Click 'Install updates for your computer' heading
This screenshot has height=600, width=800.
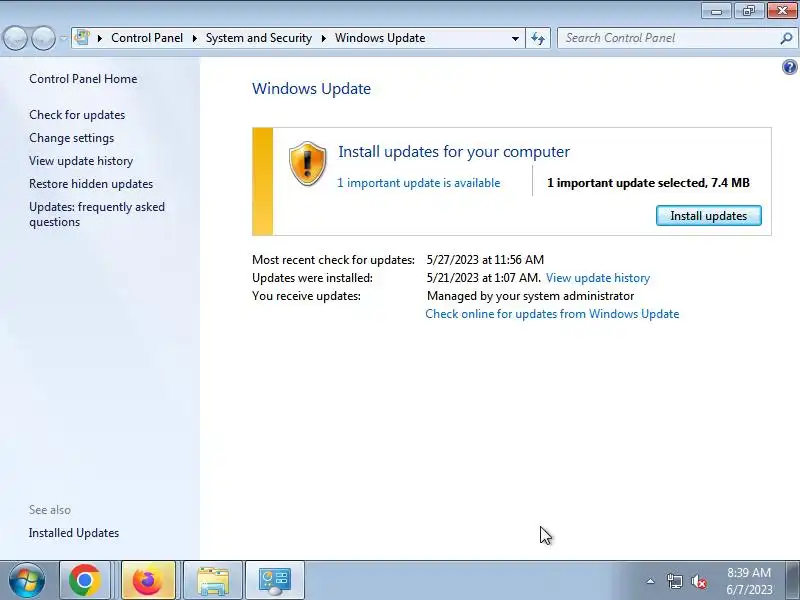click(x=454, y=152)
